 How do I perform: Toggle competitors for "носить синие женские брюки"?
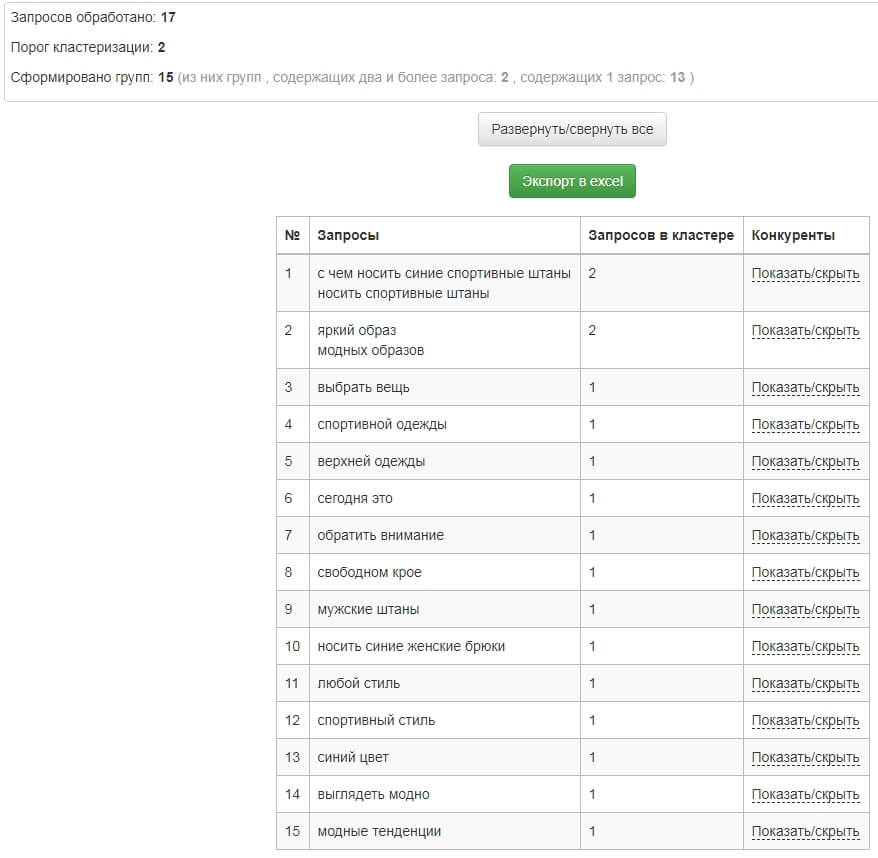pos(805,646)
